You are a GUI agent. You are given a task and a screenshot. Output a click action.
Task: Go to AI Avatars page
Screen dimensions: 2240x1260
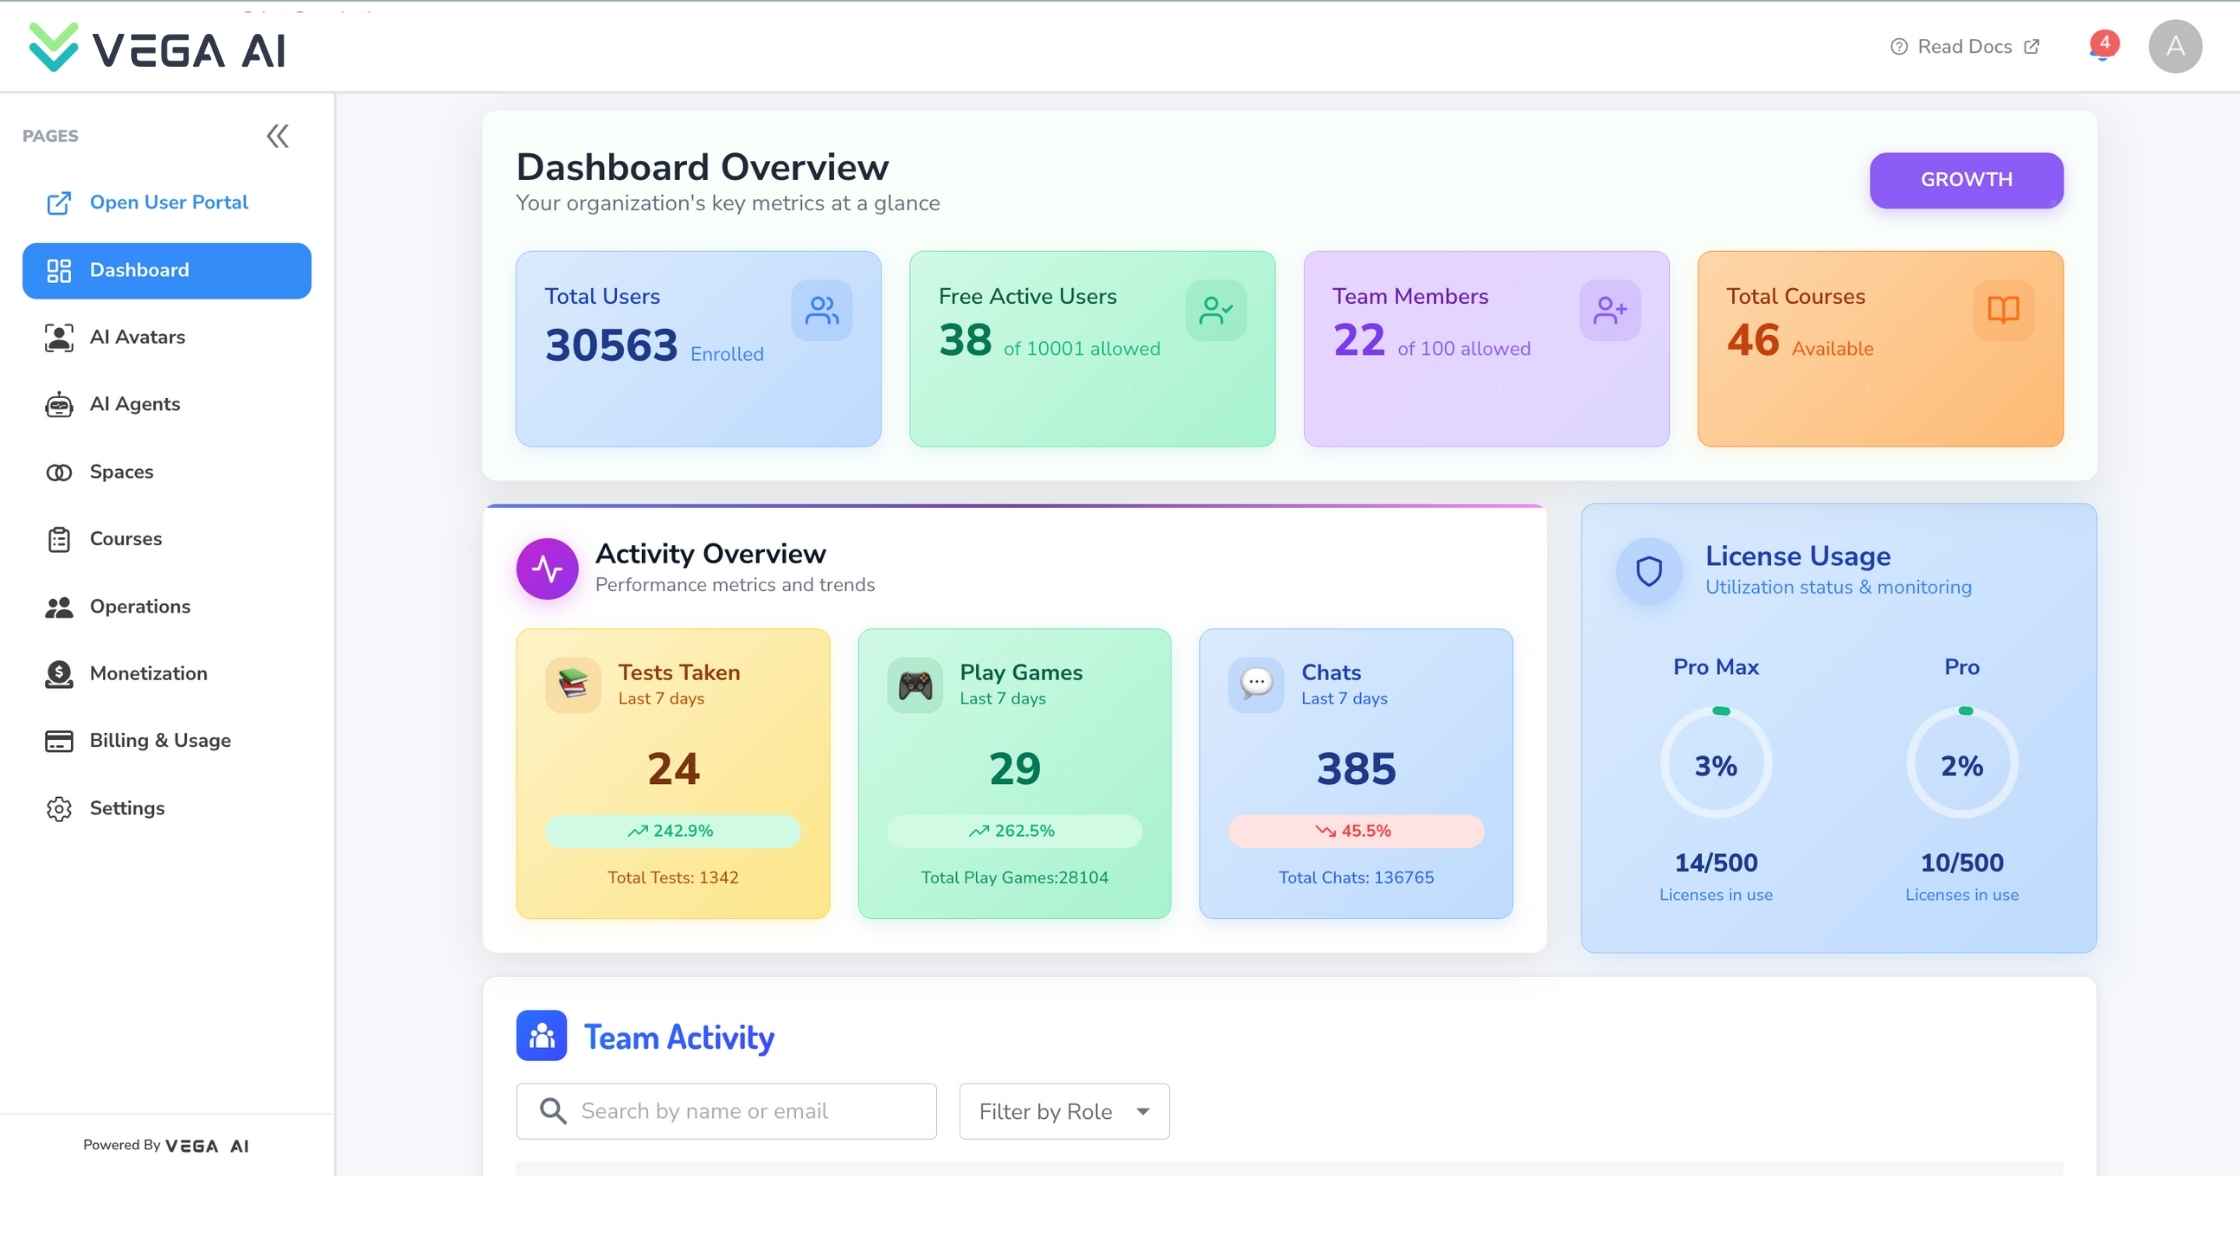[x=137, y=337]
